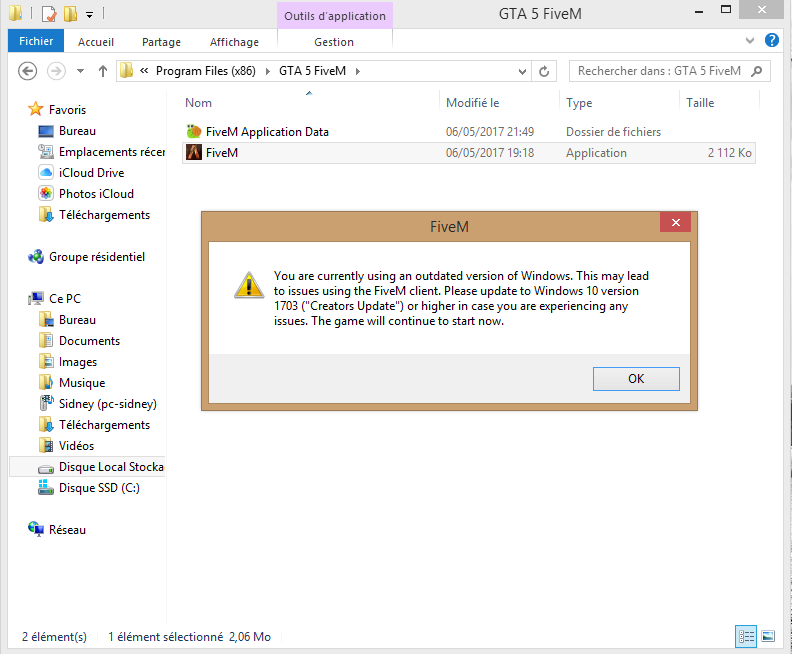Image resolution: width=793 pixels, height=657 pixels.
Task: Sort by the Type column header
Action: coord(579,103)
